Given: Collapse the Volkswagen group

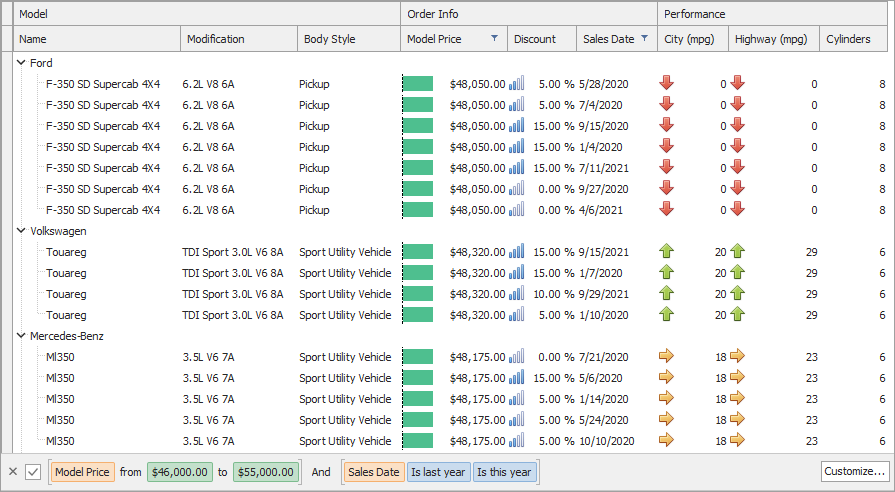Looking at the screenshot, I should 22,231.
